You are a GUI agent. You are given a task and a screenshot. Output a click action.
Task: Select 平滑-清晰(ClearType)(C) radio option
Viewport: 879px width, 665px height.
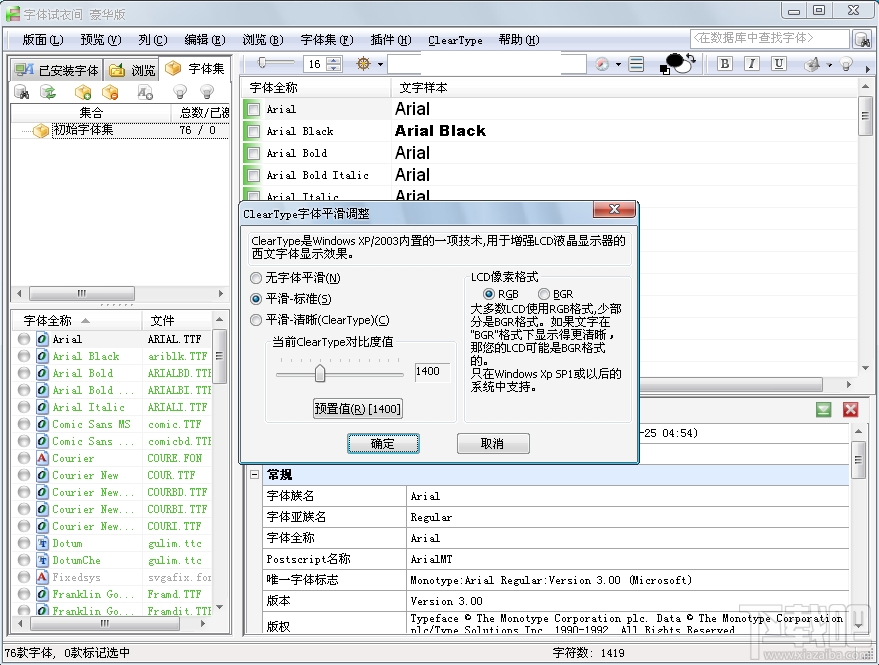pyautogui.click(x=256, y=320)
